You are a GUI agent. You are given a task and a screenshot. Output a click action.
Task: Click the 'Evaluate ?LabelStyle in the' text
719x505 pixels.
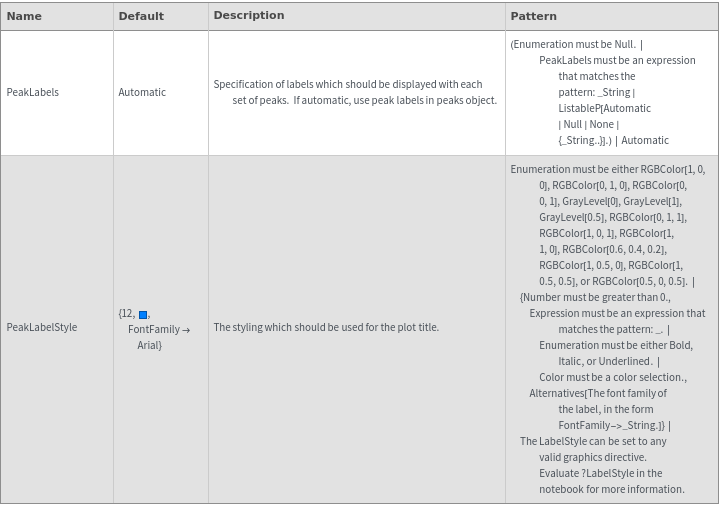tap(600, 473)
